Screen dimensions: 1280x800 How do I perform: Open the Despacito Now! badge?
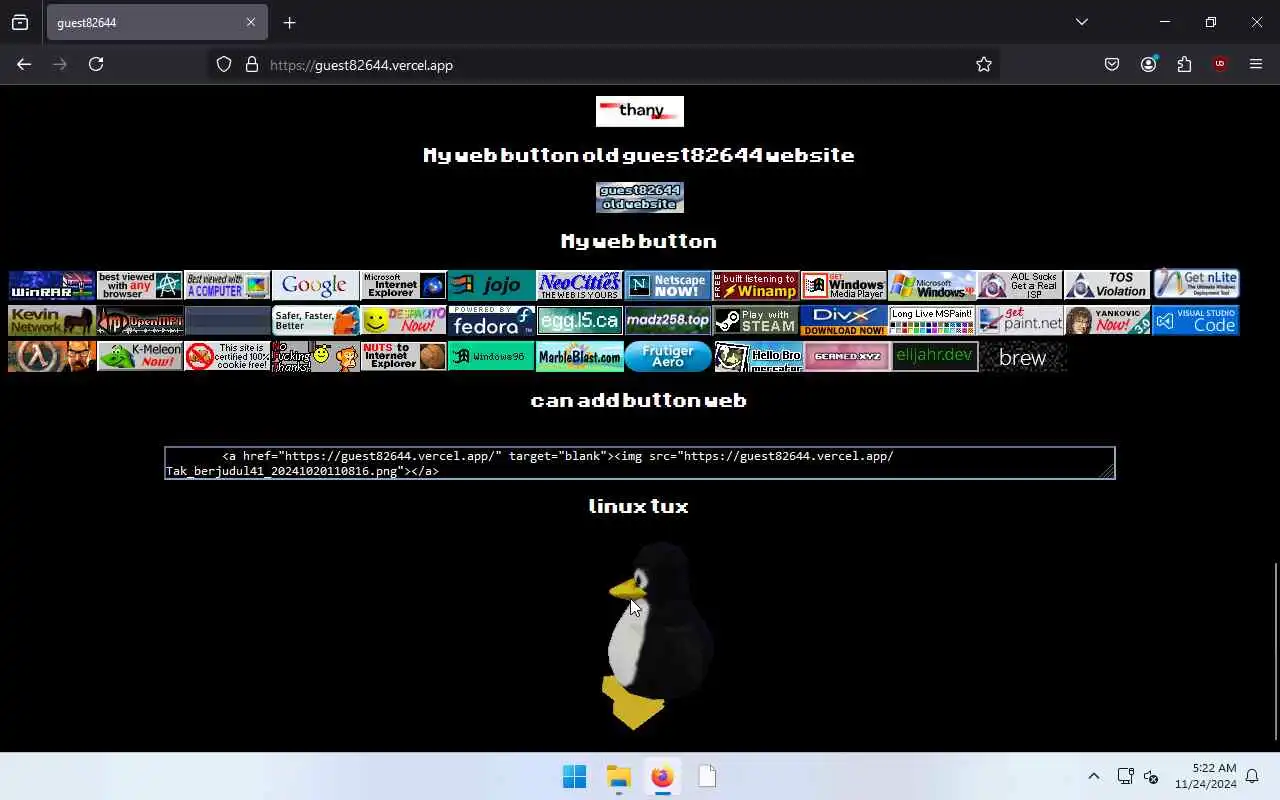click(x=403, y=321)
